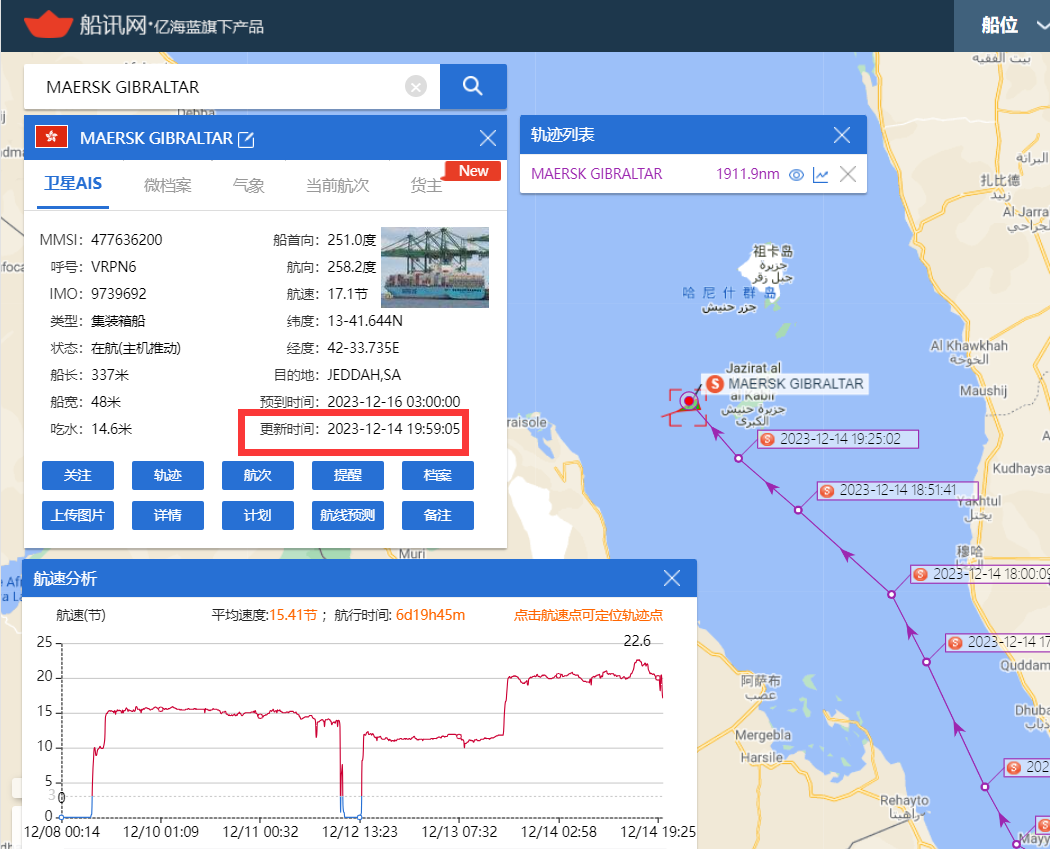
Task: Click the track distance 1911.9nm
Action: coord(748,174)
